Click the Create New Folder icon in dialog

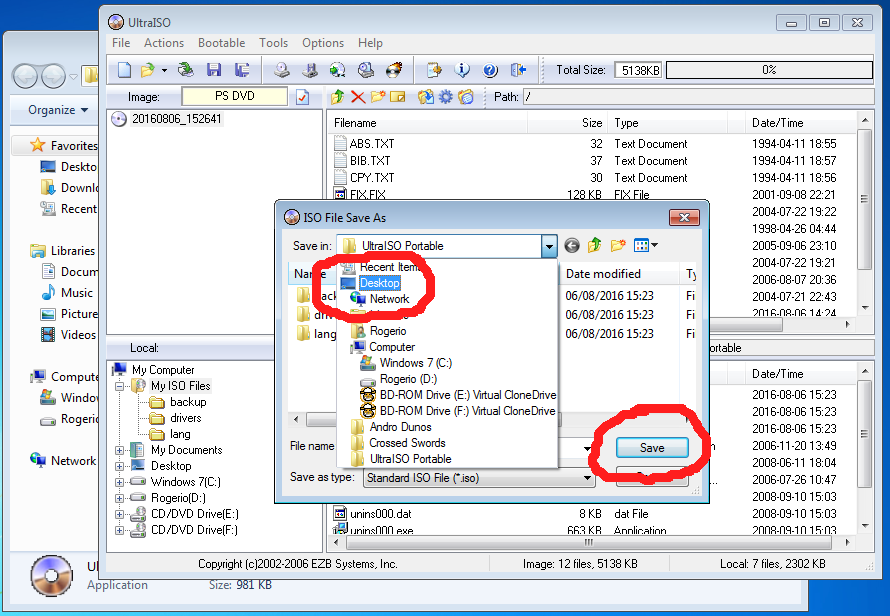[x=618, y=245]
